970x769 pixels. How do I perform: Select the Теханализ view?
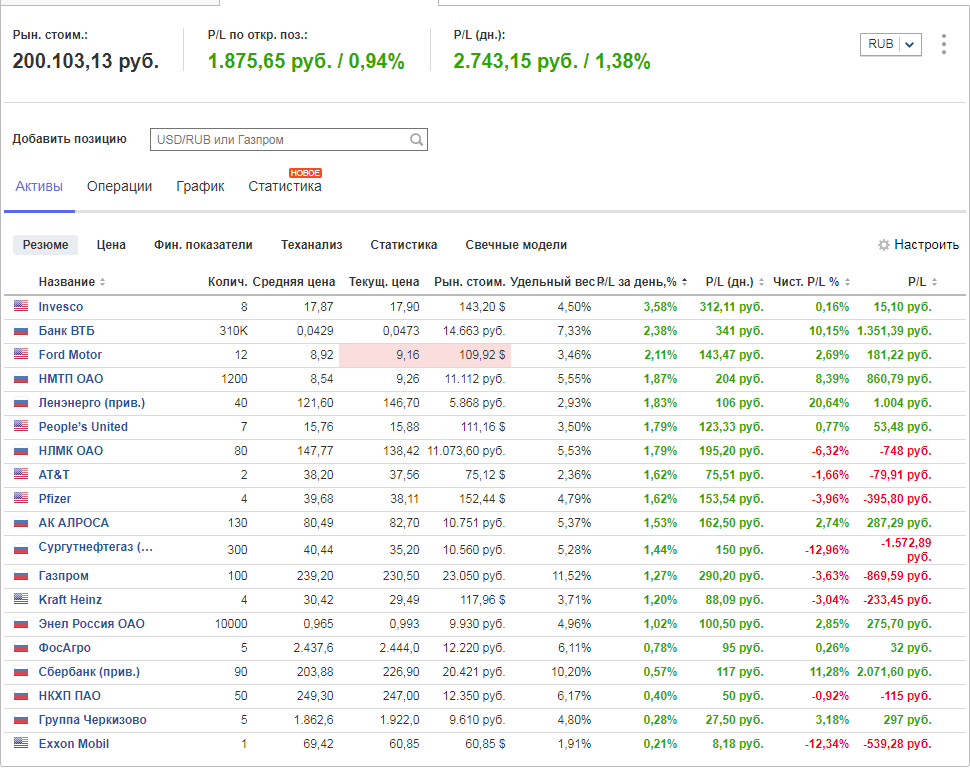(x=311, y=245)
